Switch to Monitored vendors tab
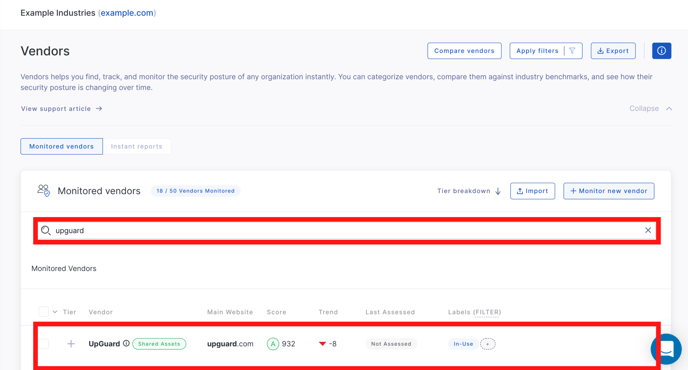Screen dimensions: 688x370 [x=61, y=146]
